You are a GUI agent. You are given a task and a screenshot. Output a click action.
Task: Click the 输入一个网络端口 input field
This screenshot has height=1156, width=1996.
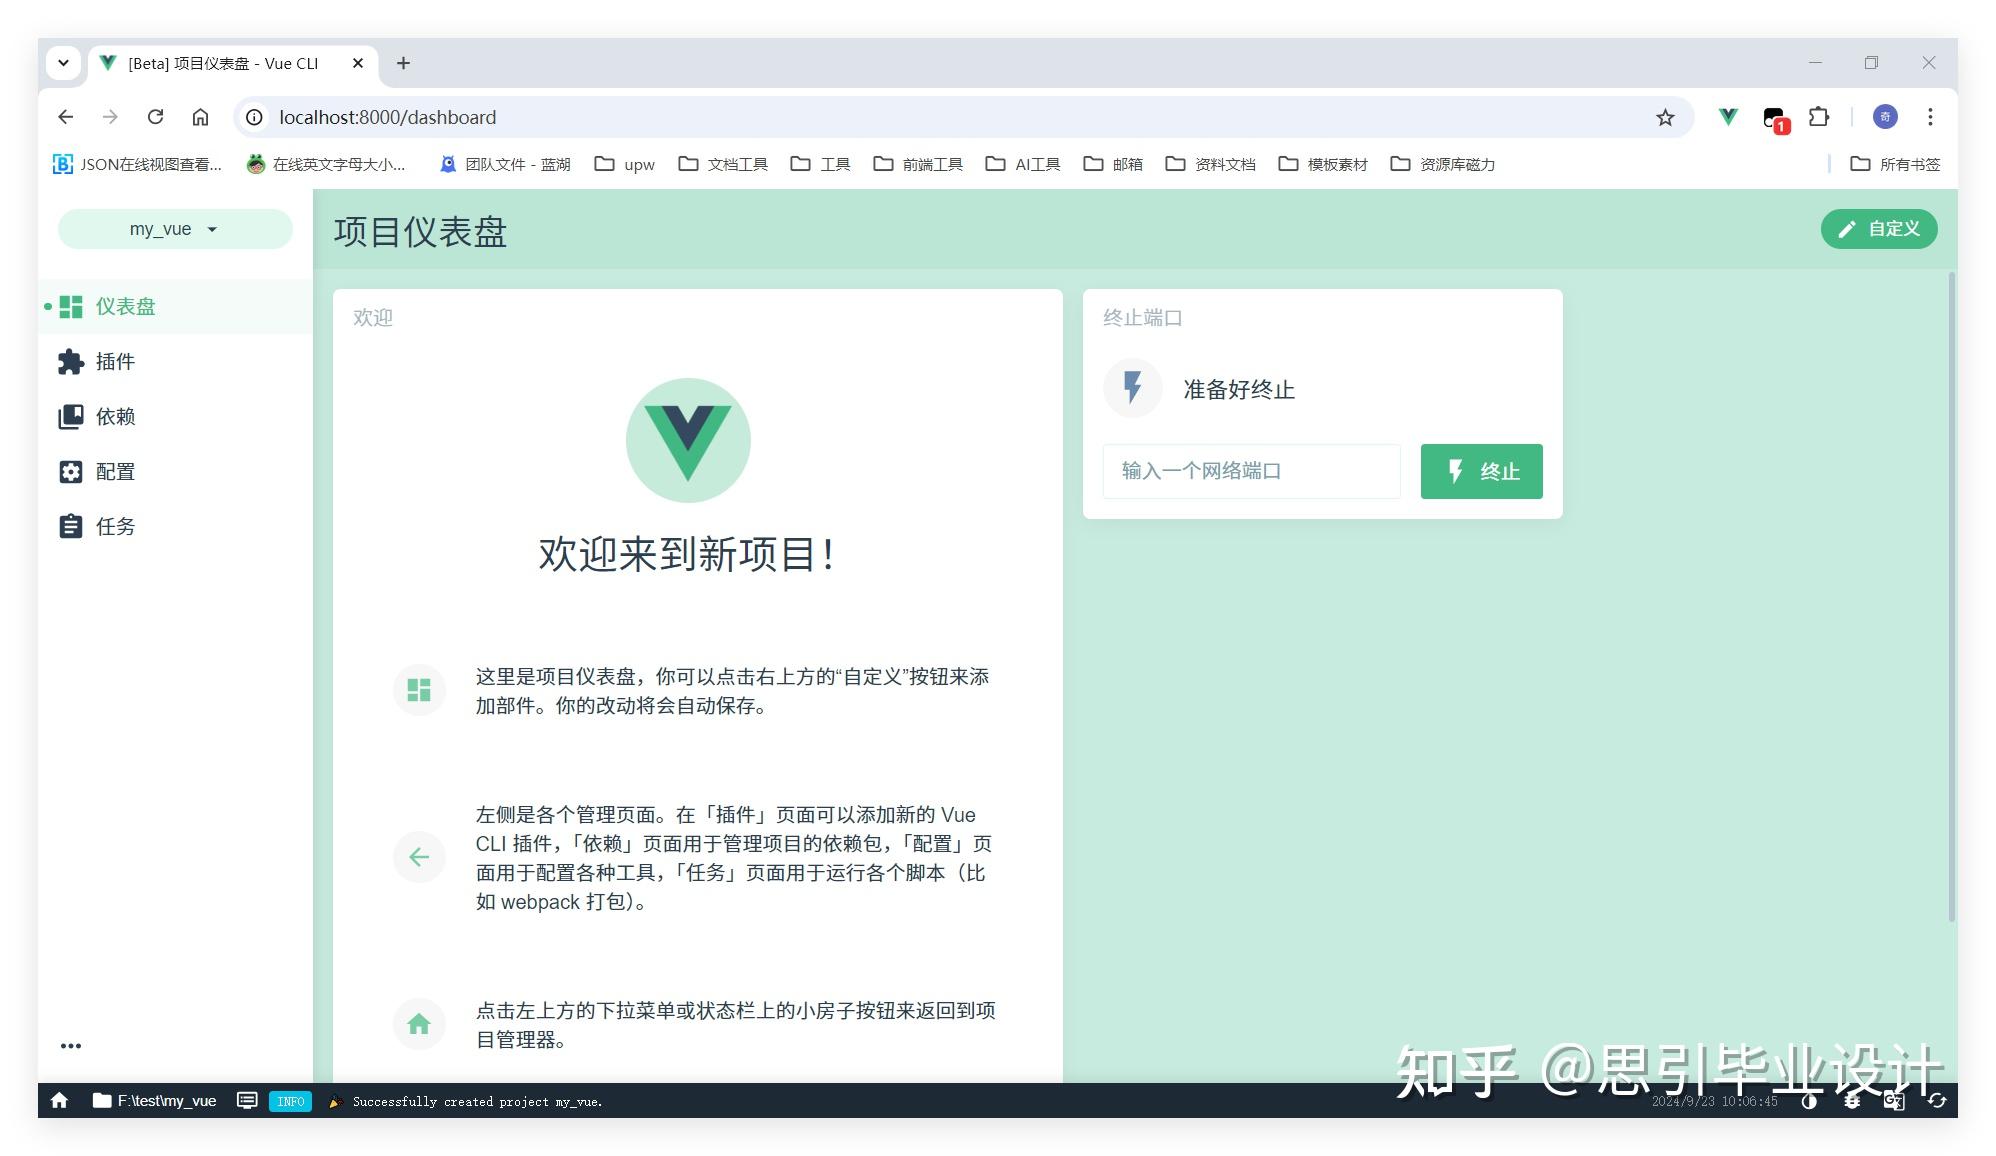[x=1251, y=471]
